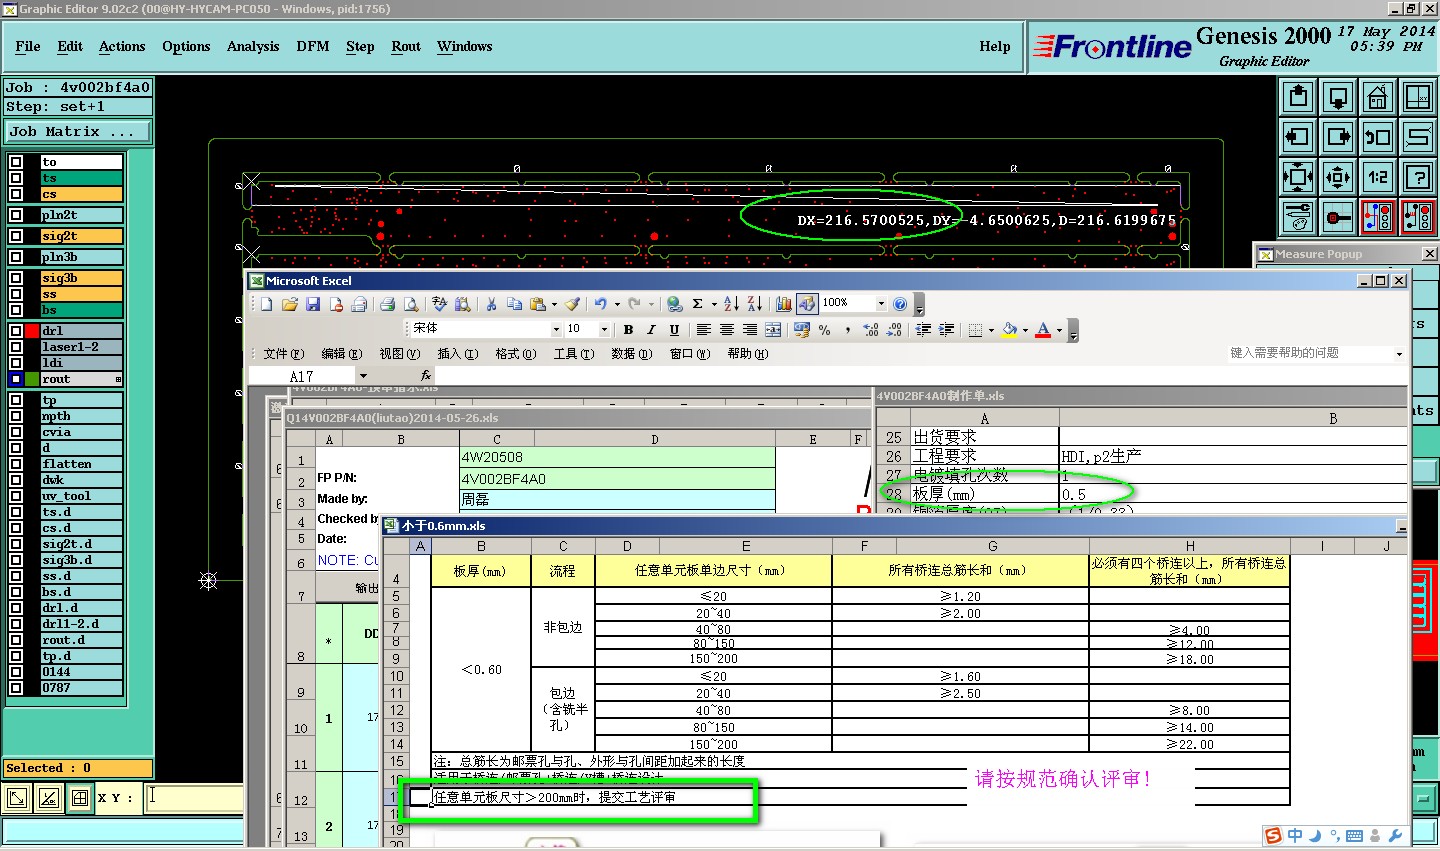Open the DFM menu
The image size is (1440, 851).
312,47
